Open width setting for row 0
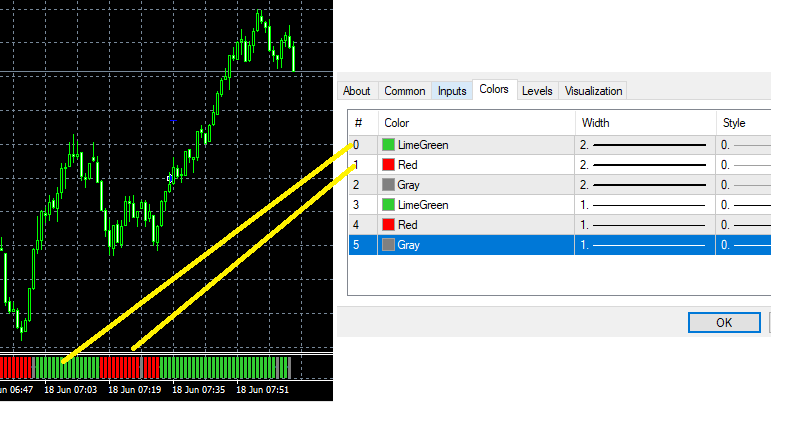 (645, 145)
